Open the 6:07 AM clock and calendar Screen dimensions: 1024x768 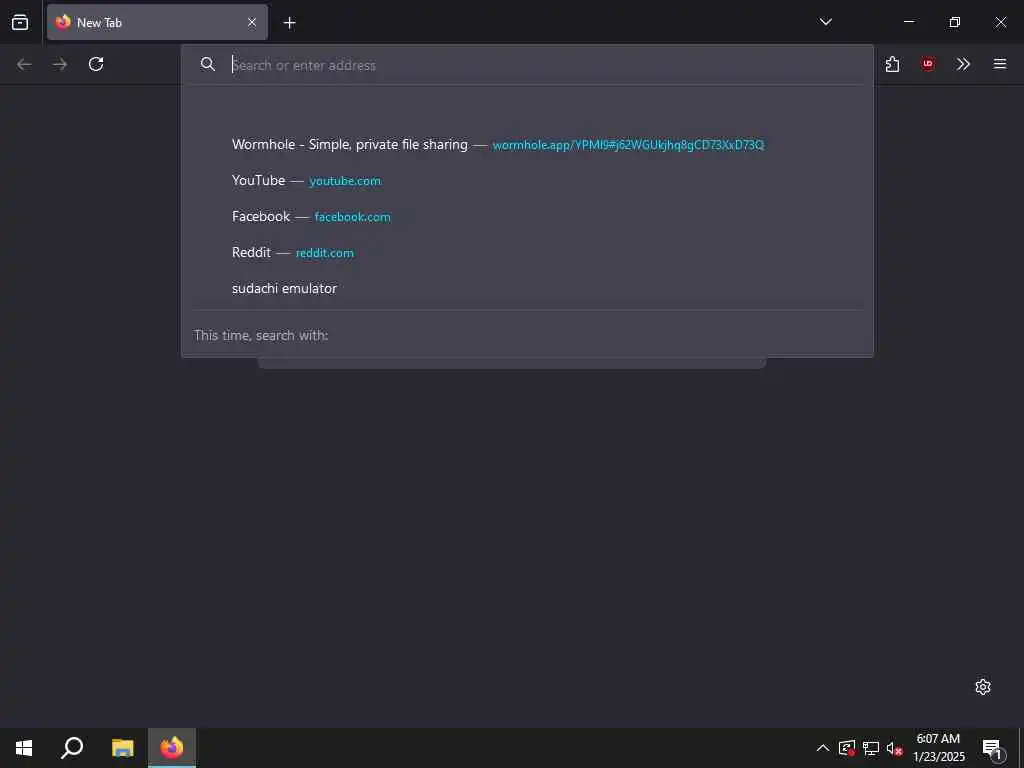[x=938, y=748]
